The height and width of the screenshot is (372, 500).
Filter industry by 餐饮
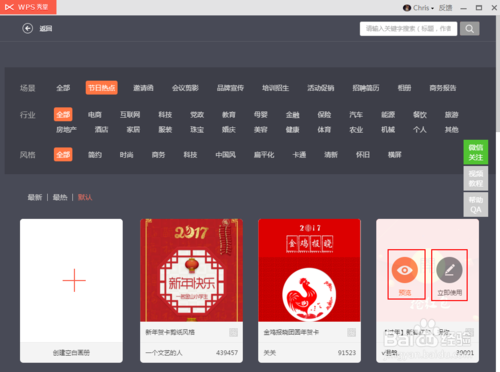[x=420, y=115]
